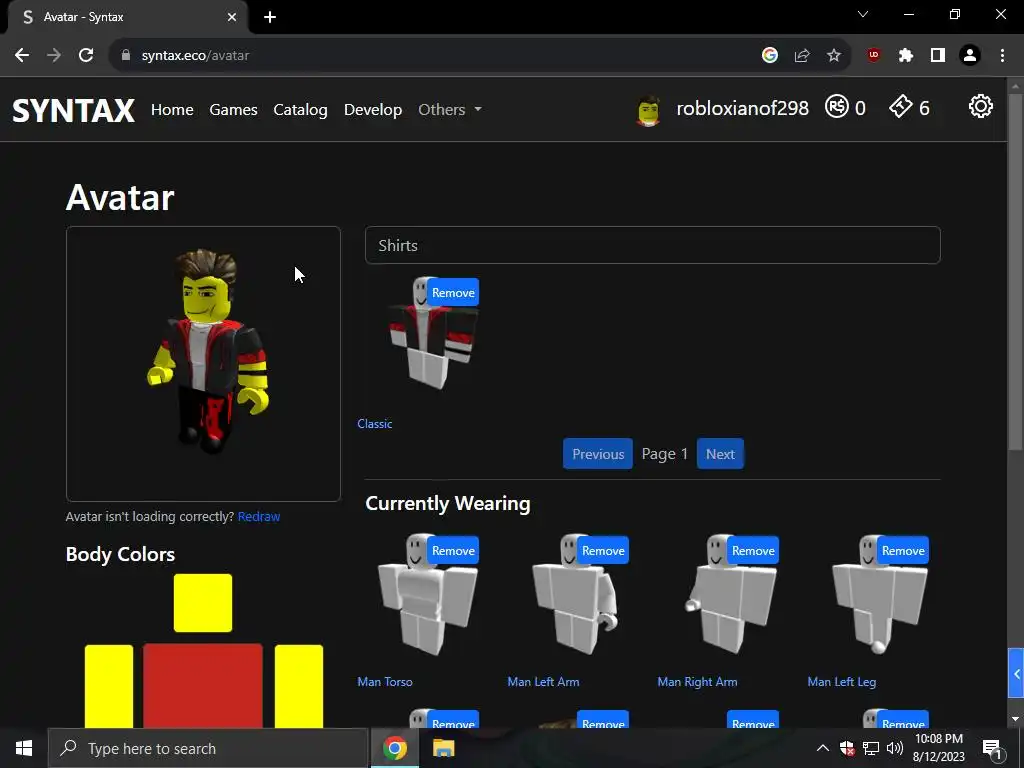Screen dimensions: 1024x768
Task: Bookmark this page with the star icon
Action: (833, 56)
